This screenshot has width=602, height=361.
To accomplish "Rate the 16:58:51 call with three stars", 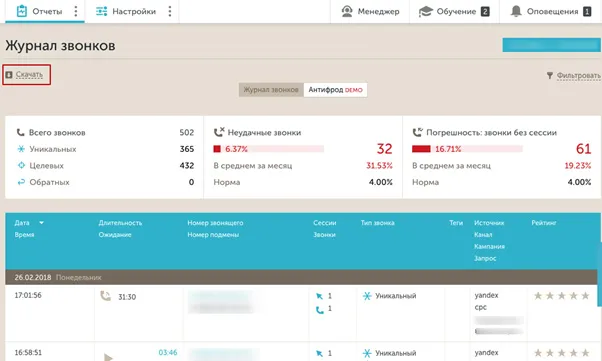I will (x=561, y=353).
